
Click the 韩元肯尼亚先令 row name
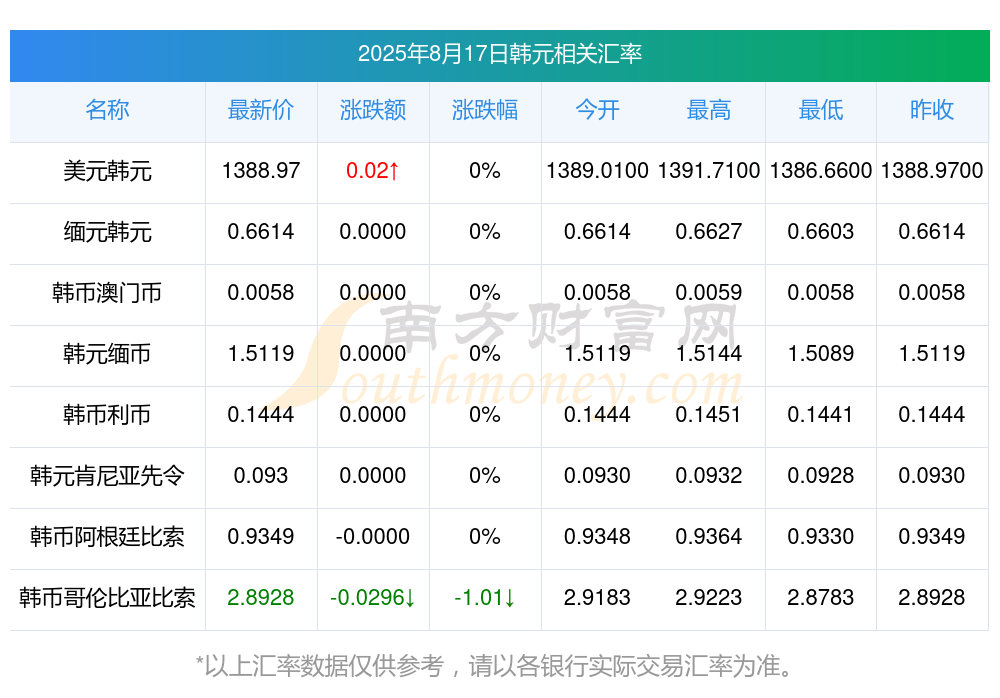pos(107,475)
